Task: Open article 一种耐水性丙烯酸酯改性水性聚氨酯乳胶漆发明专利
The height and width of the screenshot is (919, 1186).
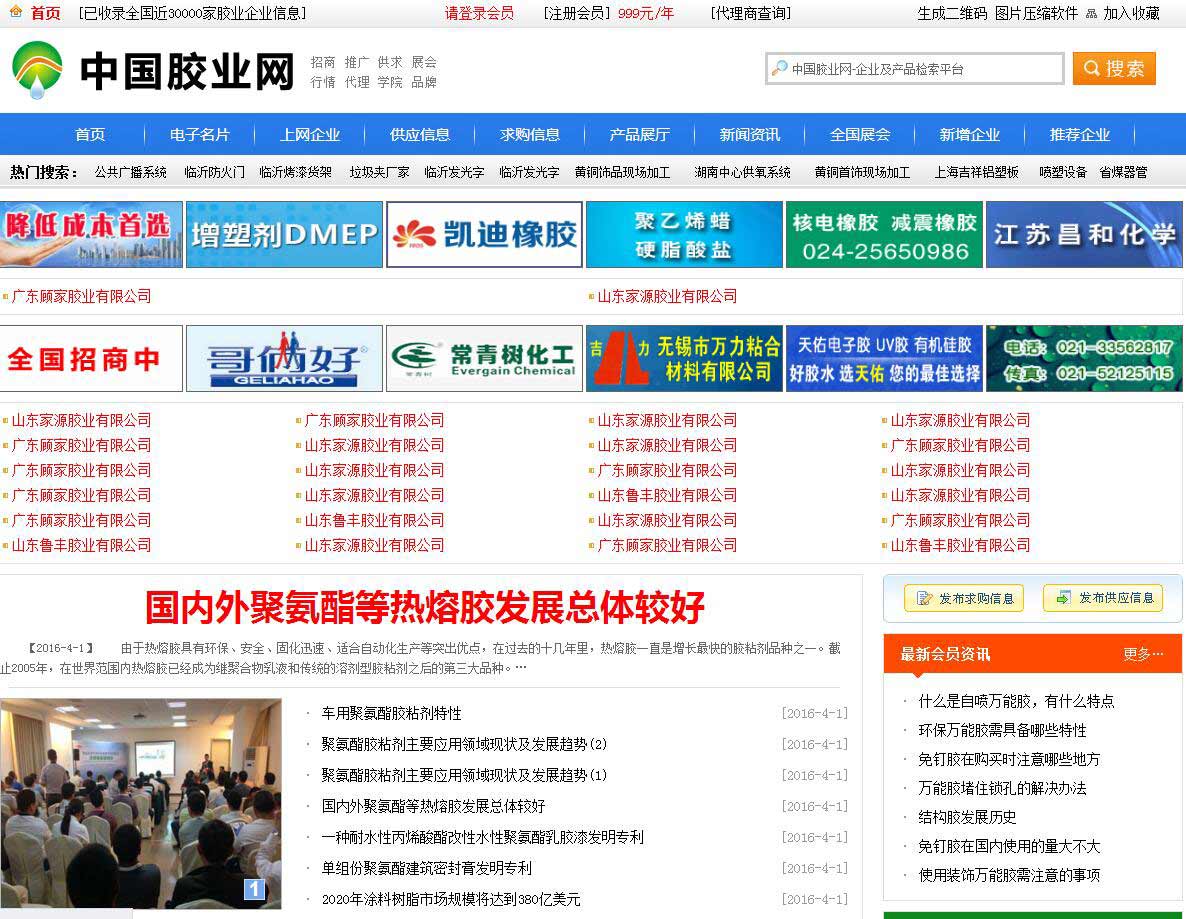Action: click(483, 837)
